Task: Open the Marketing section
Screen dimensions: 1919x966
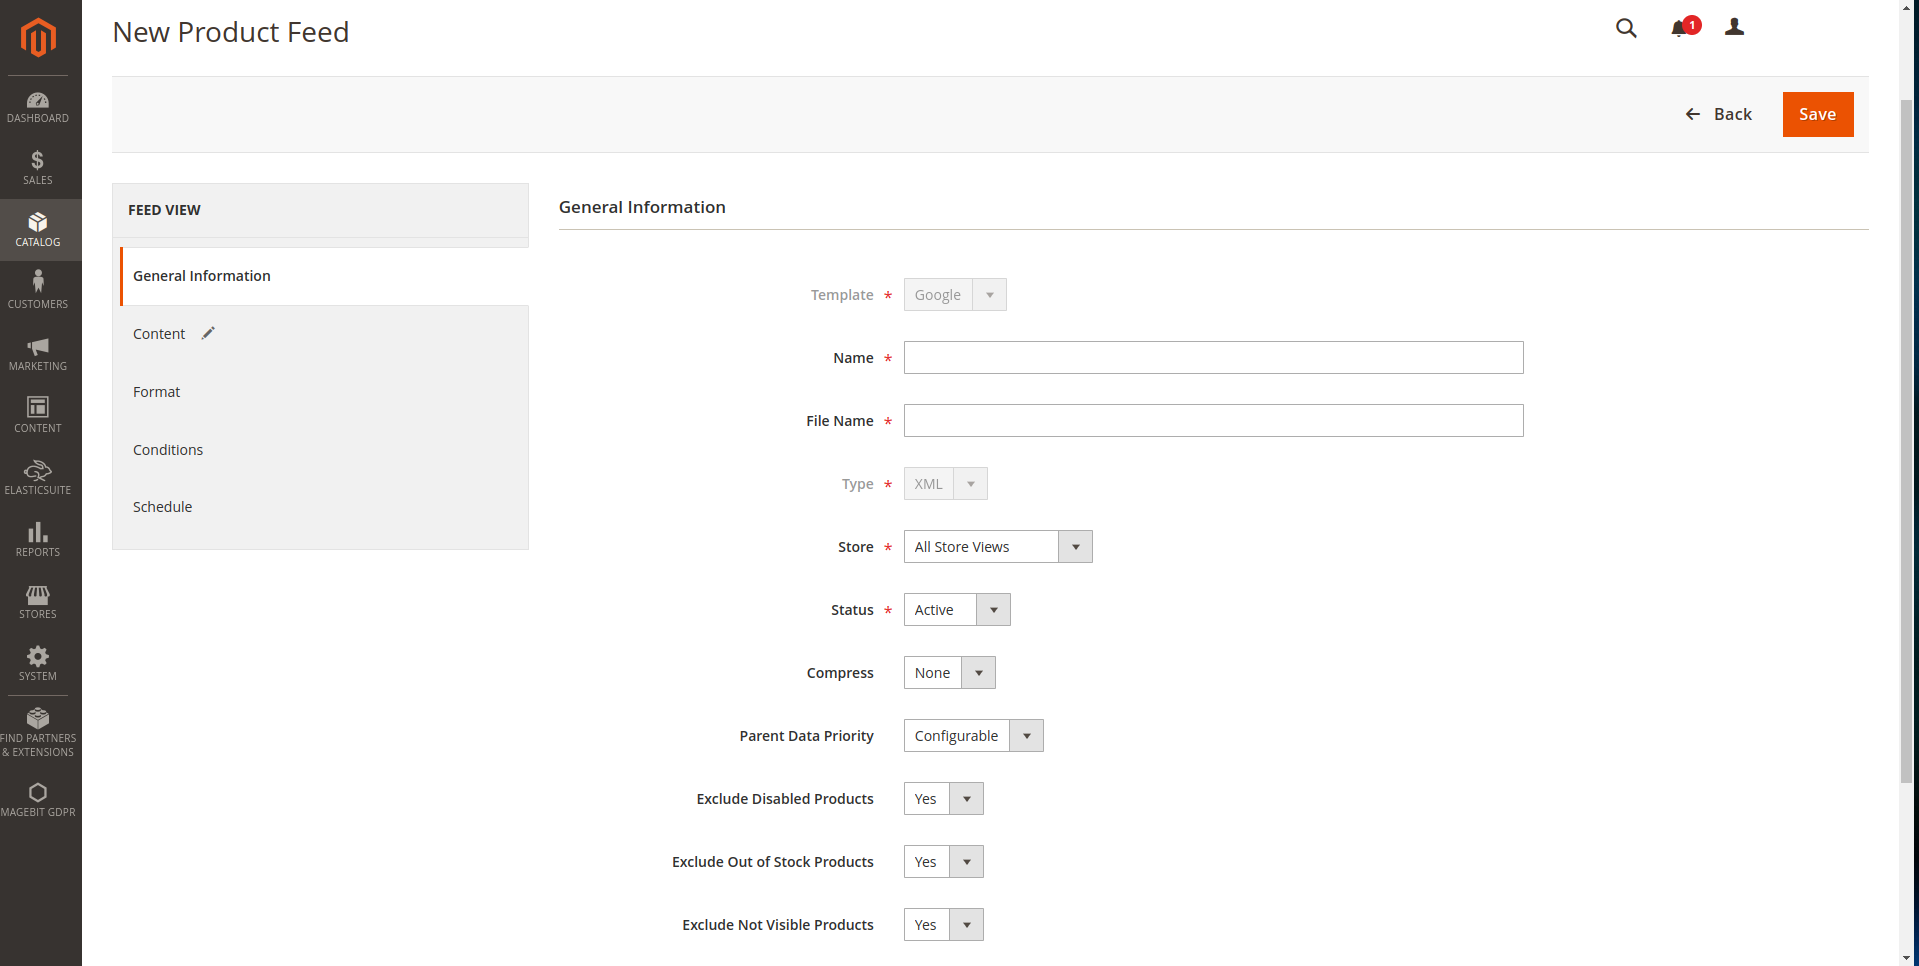Action: (38, 353)
